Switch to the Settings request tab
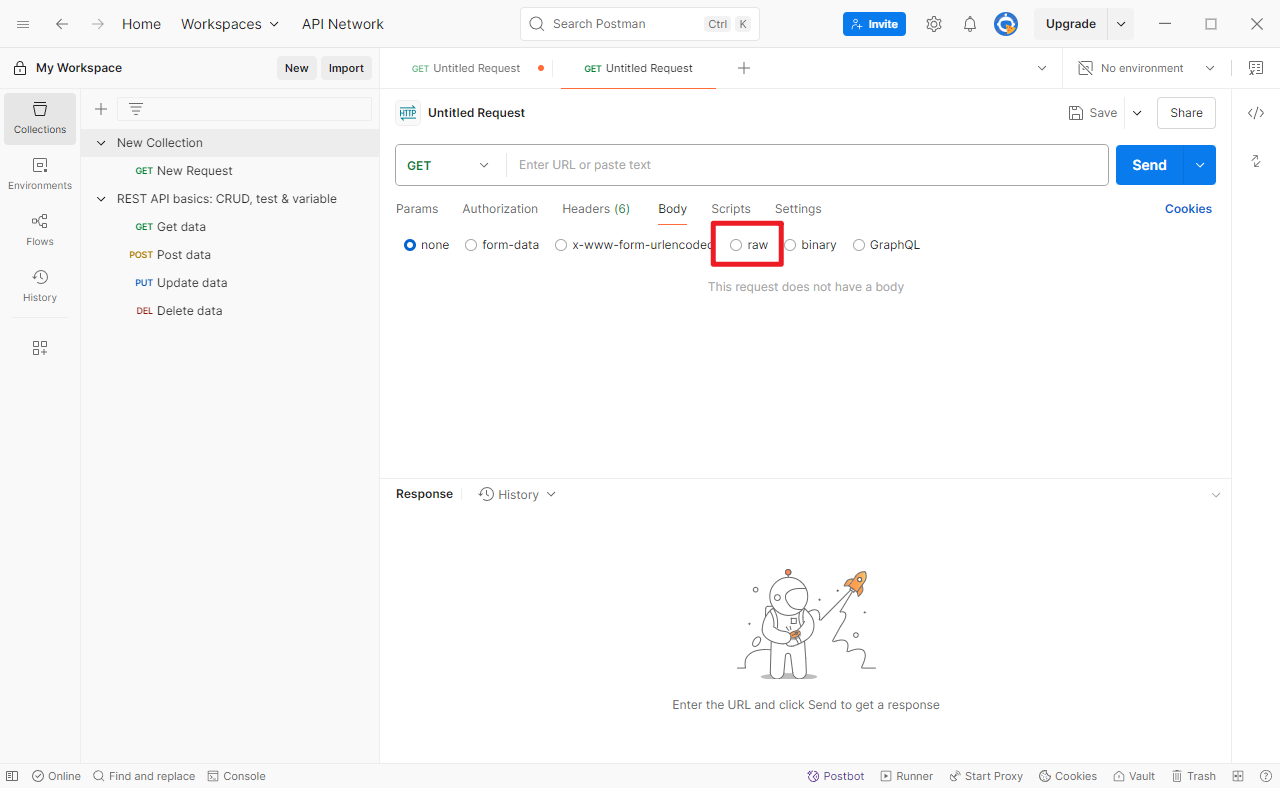 (798, 209)
